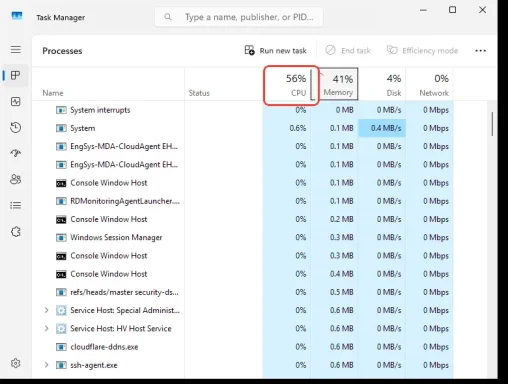Viewport: 508px width, 384px height.
Task: Click the Task Manager app icon in title bar
Action: coord(17,16)
